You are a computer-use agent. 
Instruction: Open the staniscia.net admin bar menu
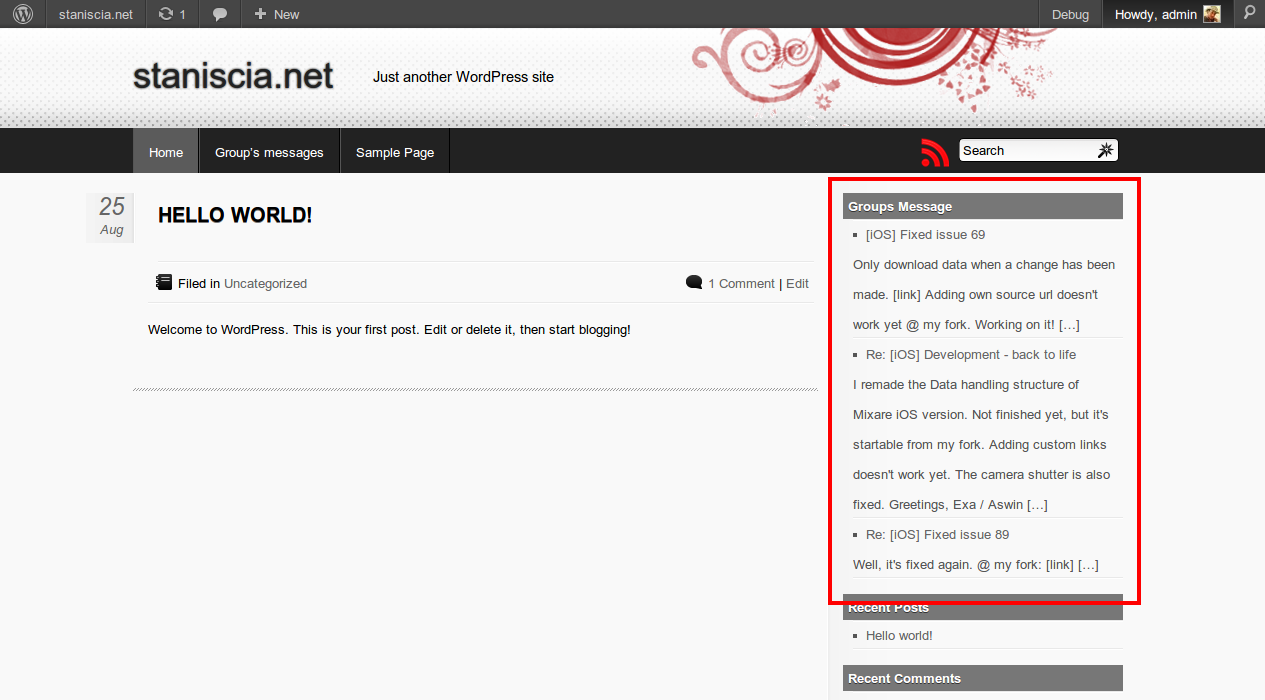pos(96,14)
